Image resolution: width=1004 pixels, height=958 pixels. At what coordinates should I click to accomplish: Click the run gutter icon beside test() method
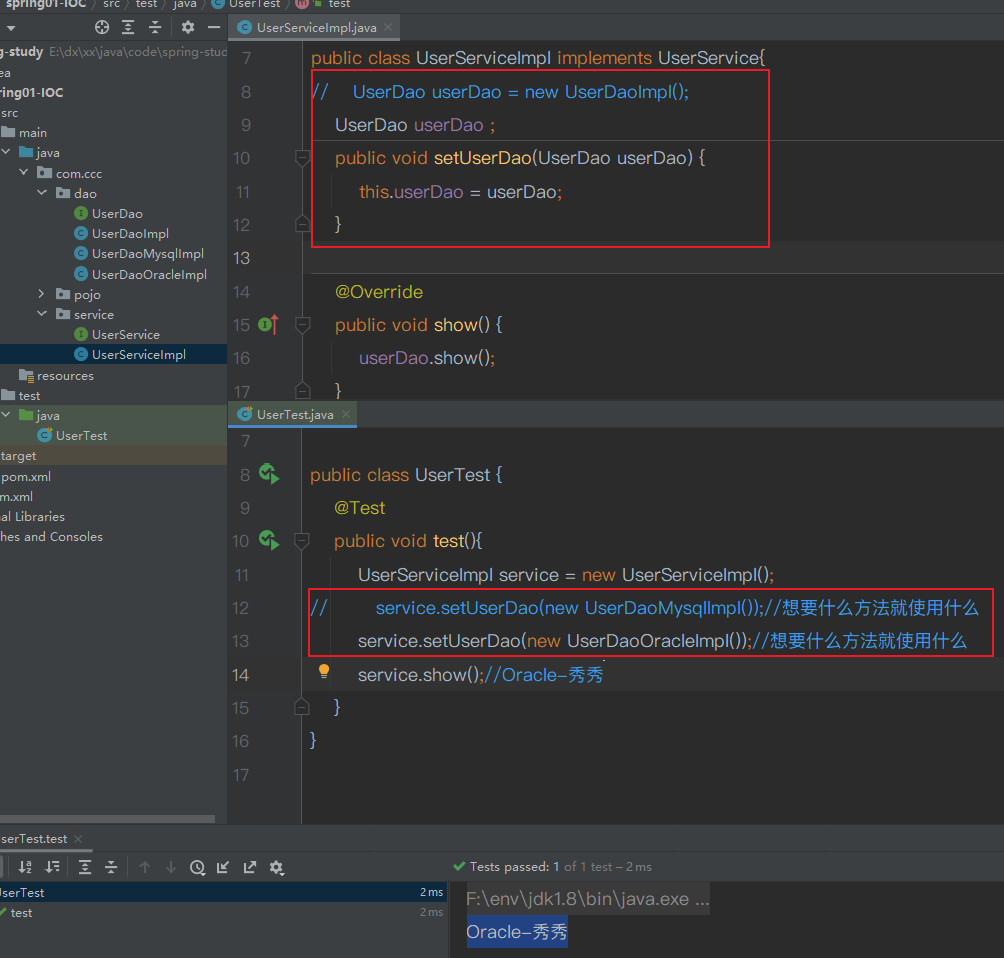click(269, 540)
